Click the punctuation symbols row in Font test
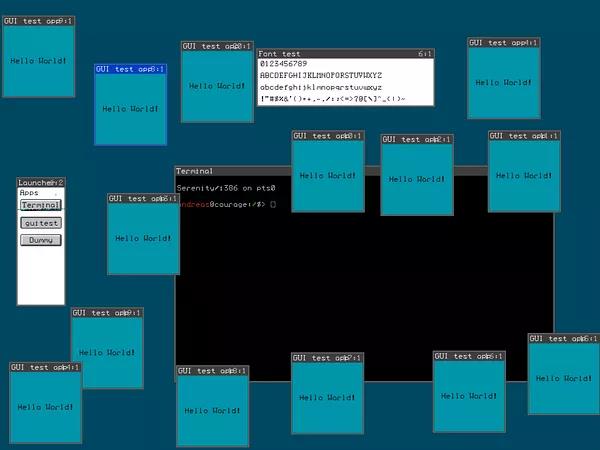This screenshot has width=600, height=450. (332, 99)
